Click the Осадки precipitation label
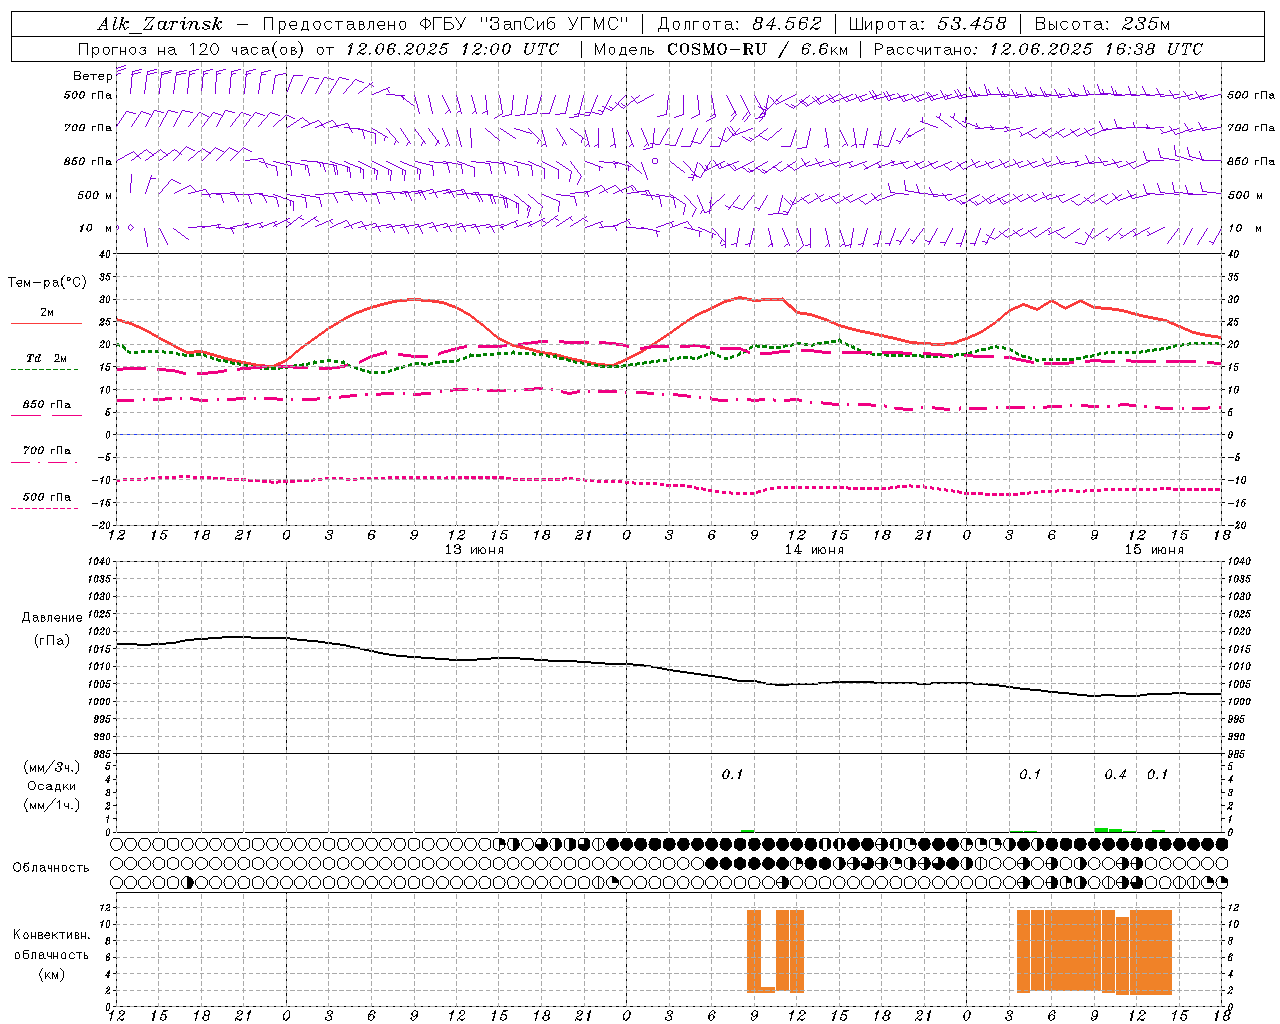 [52, 786]
